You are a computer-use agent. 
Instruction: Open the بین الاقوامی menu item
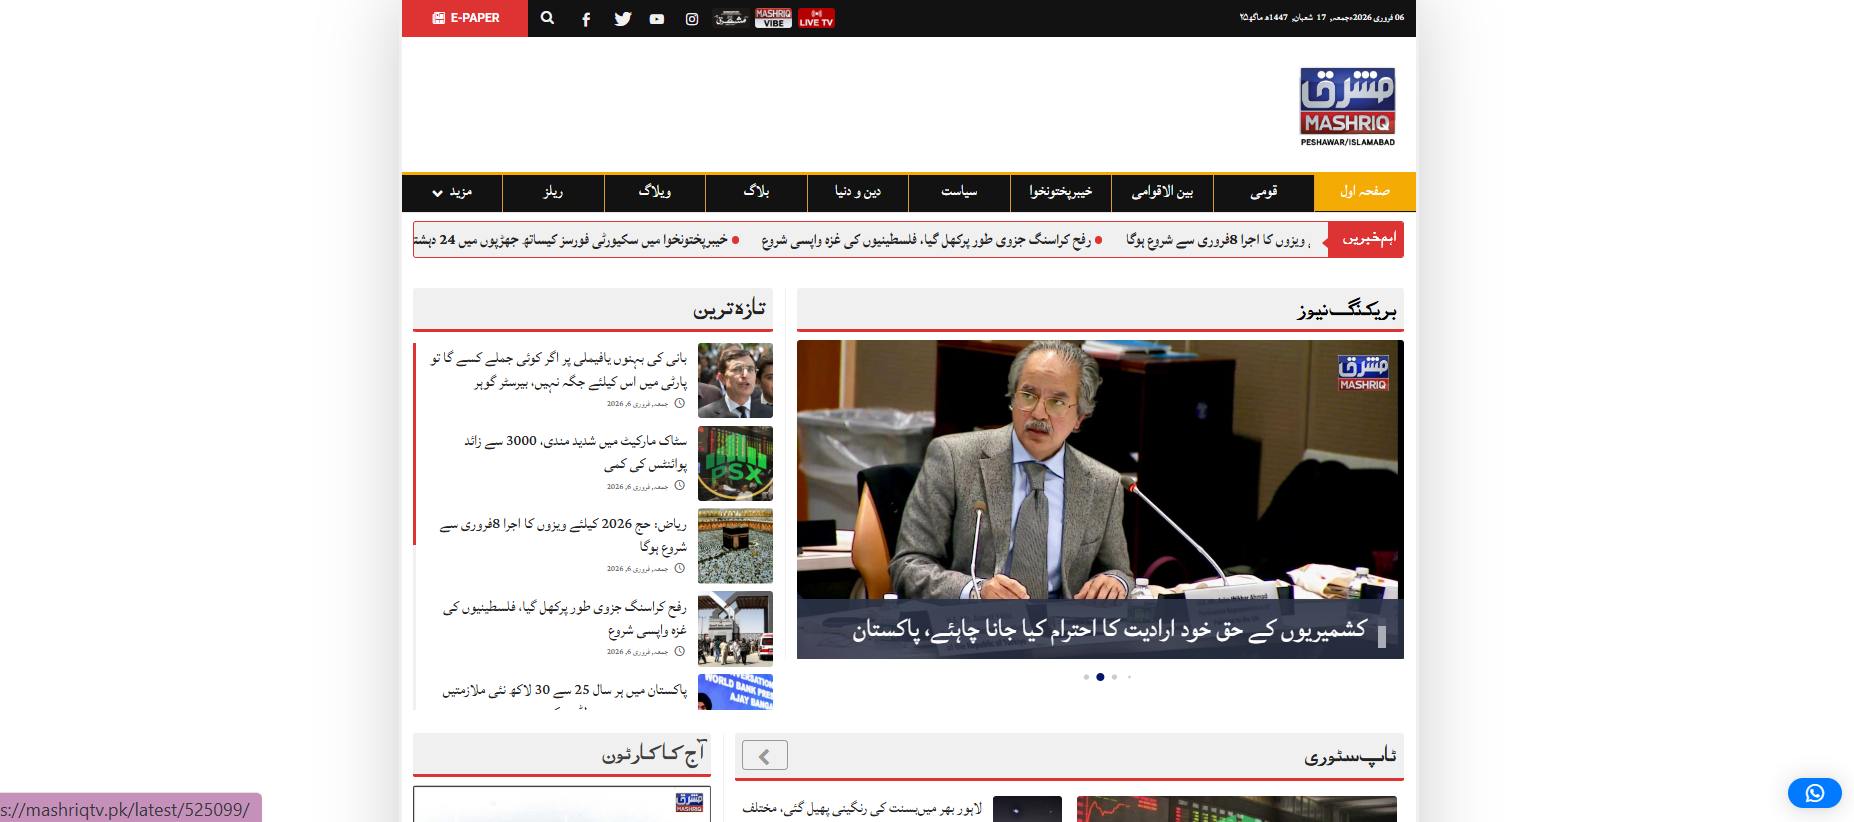pyautogui.click(x=1162, y=191)
